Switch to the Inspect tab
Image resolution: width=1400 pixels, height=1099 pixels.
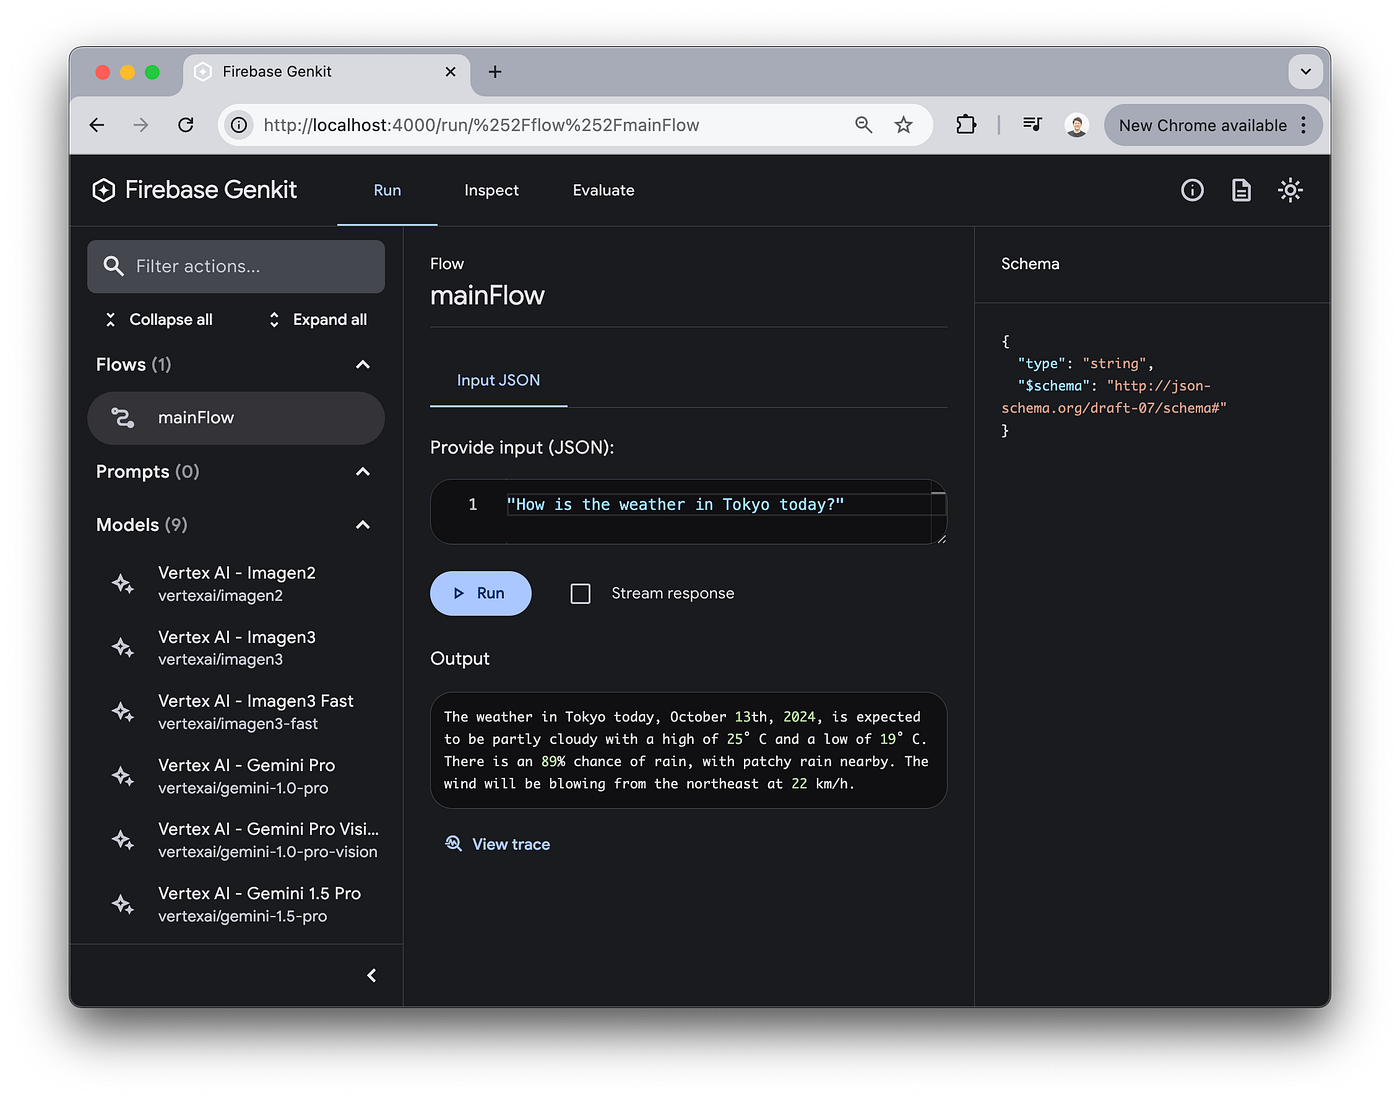click(x=491, y=190)
